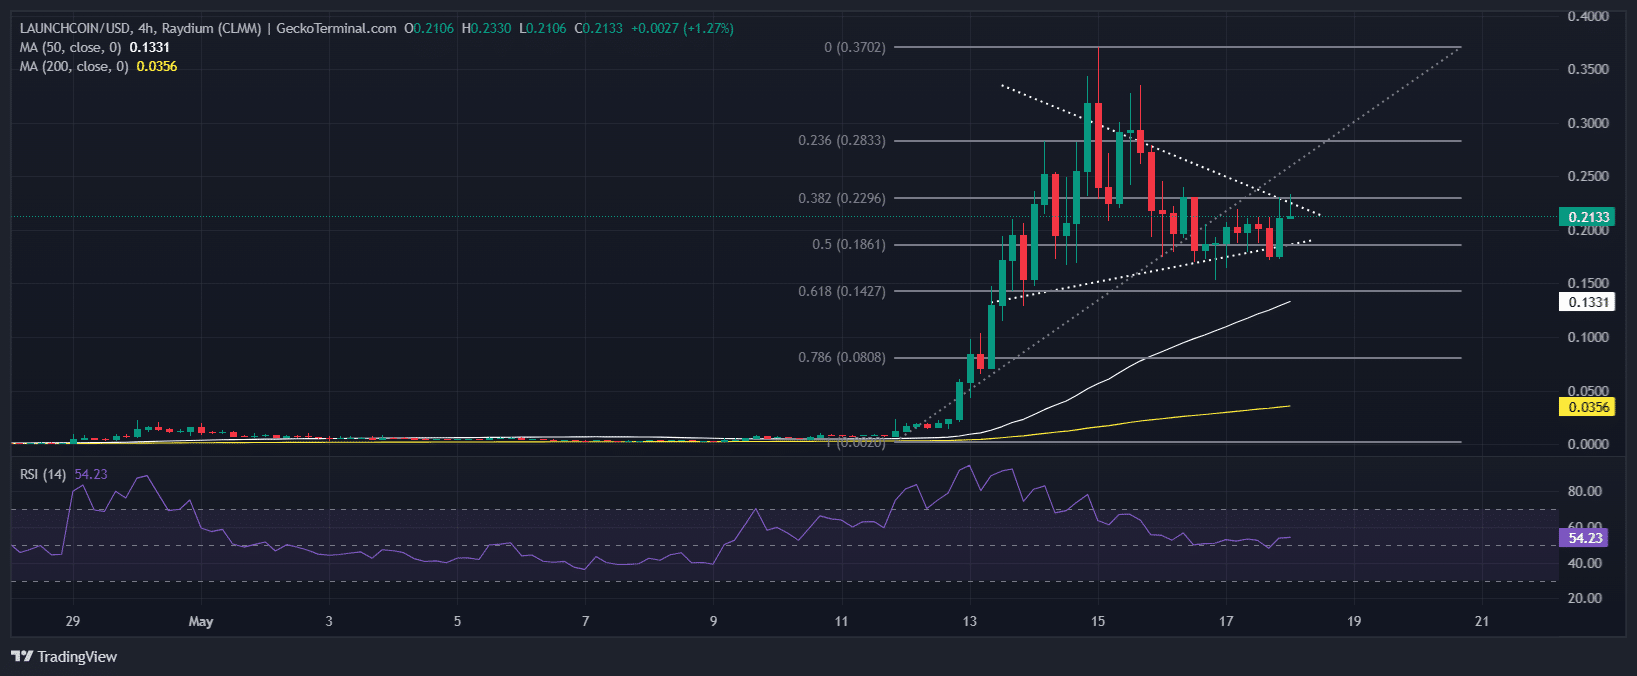Click date 29 on the time axis
Screen dimensions: 1637x676
click(73, 621)
